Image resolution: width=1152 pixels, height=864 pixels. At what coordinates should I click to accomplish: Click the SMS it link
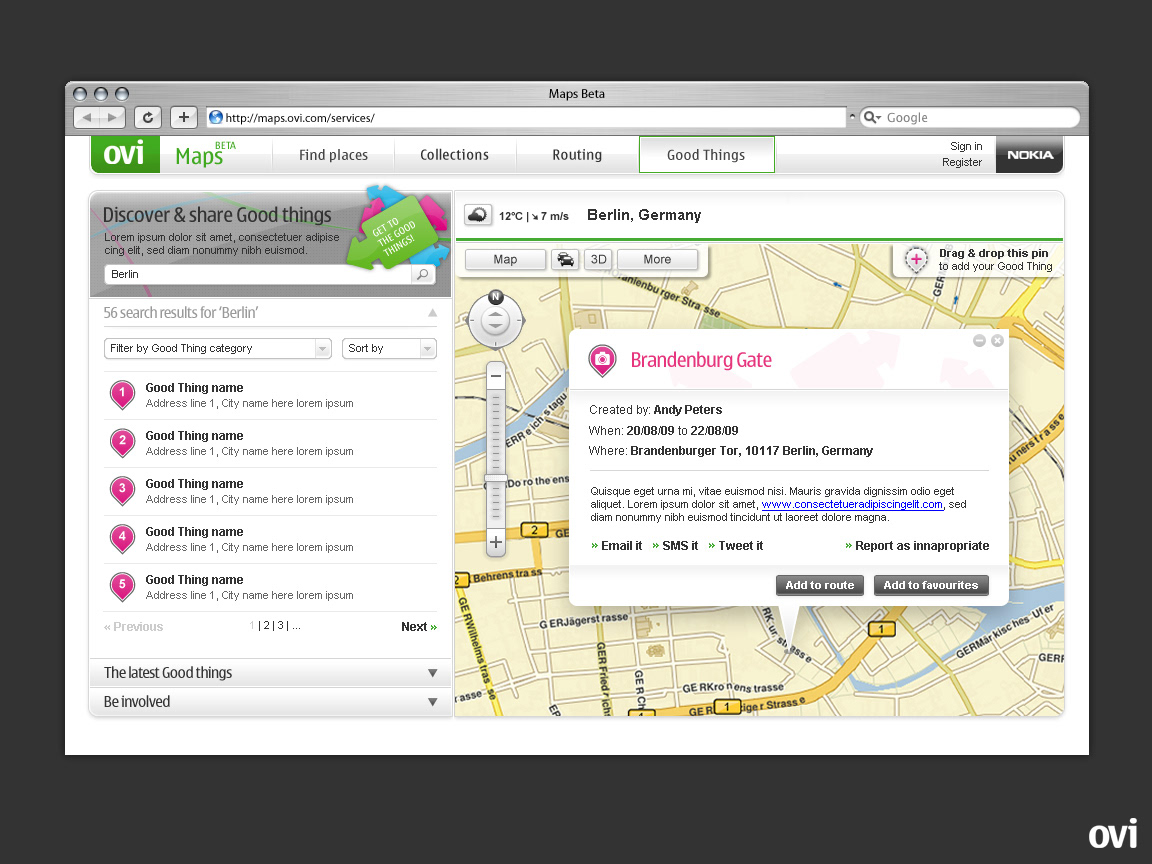pyautogui.click(x=675, y=546)
